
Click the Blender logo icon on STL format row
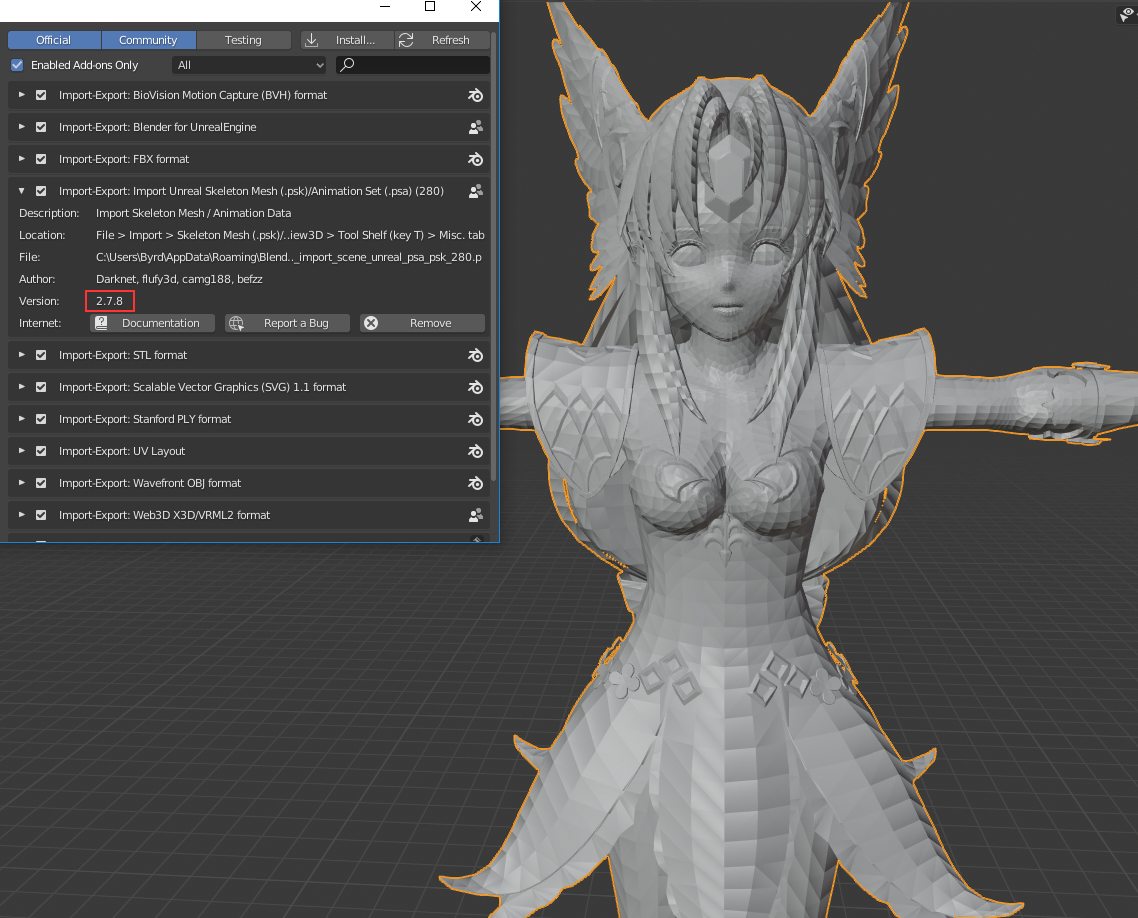(x=475, y=355)
